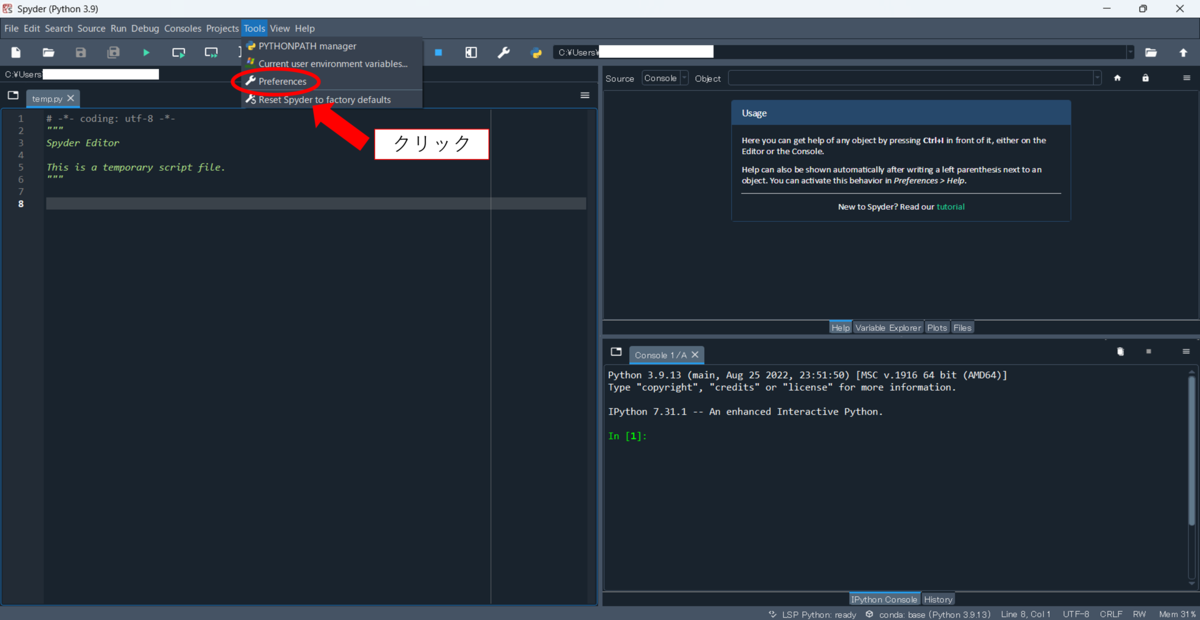This screenshot has height=620, width=1200.
Task: Maximize current pane from the toolbar
Action: click(471, 52)
